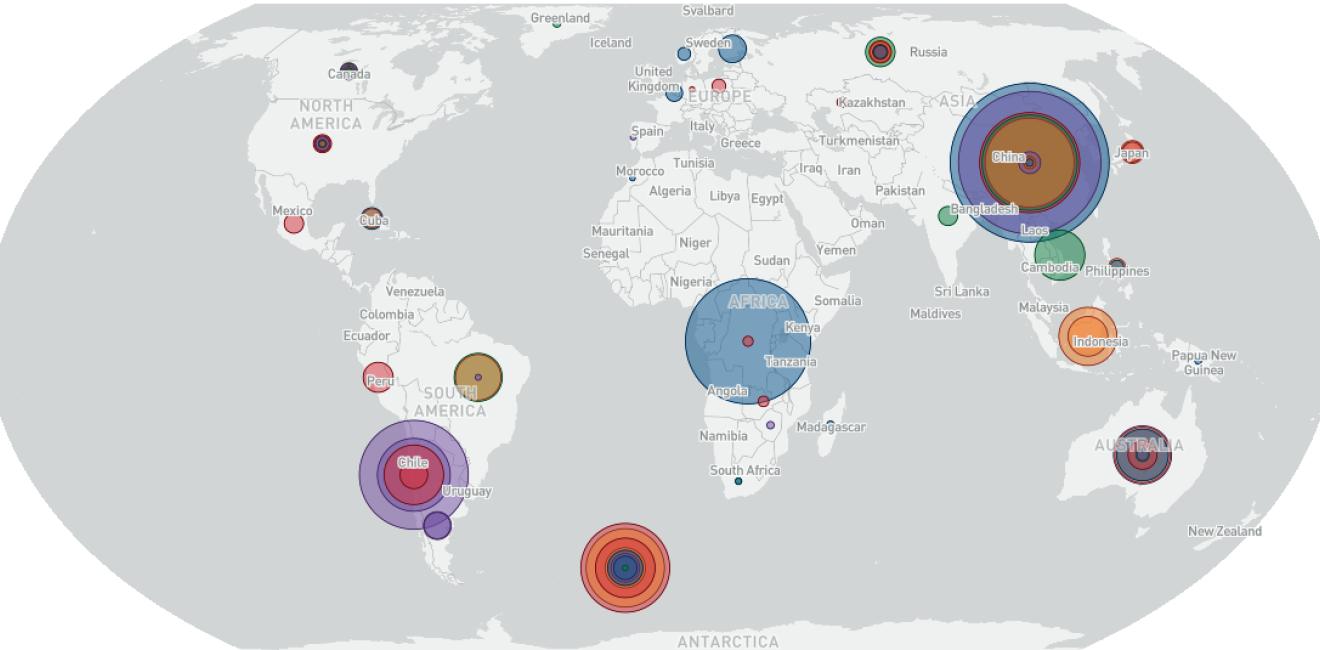Select the AFRICA continent label
Screen dimensions: 1320x650
tap(757, 300)
